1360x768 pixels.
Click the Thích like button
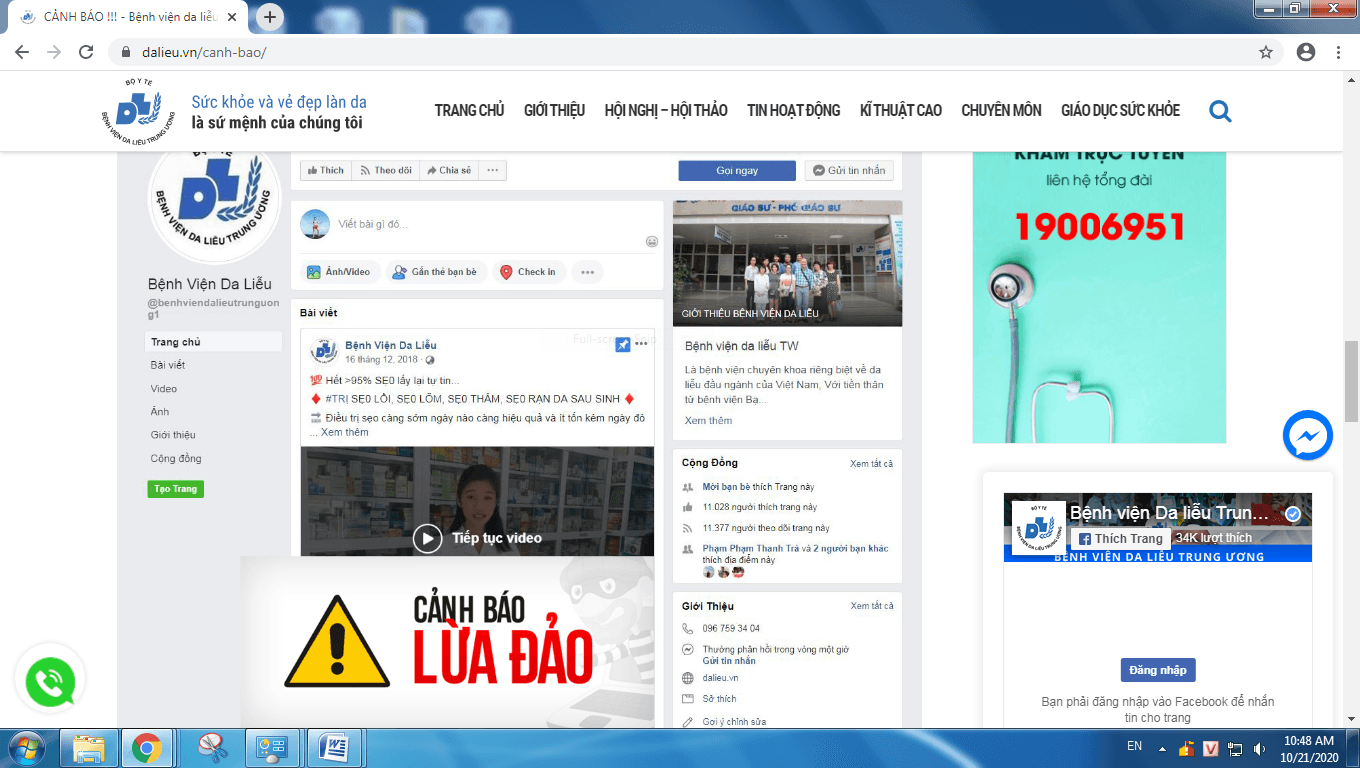(x=325, y=171)
